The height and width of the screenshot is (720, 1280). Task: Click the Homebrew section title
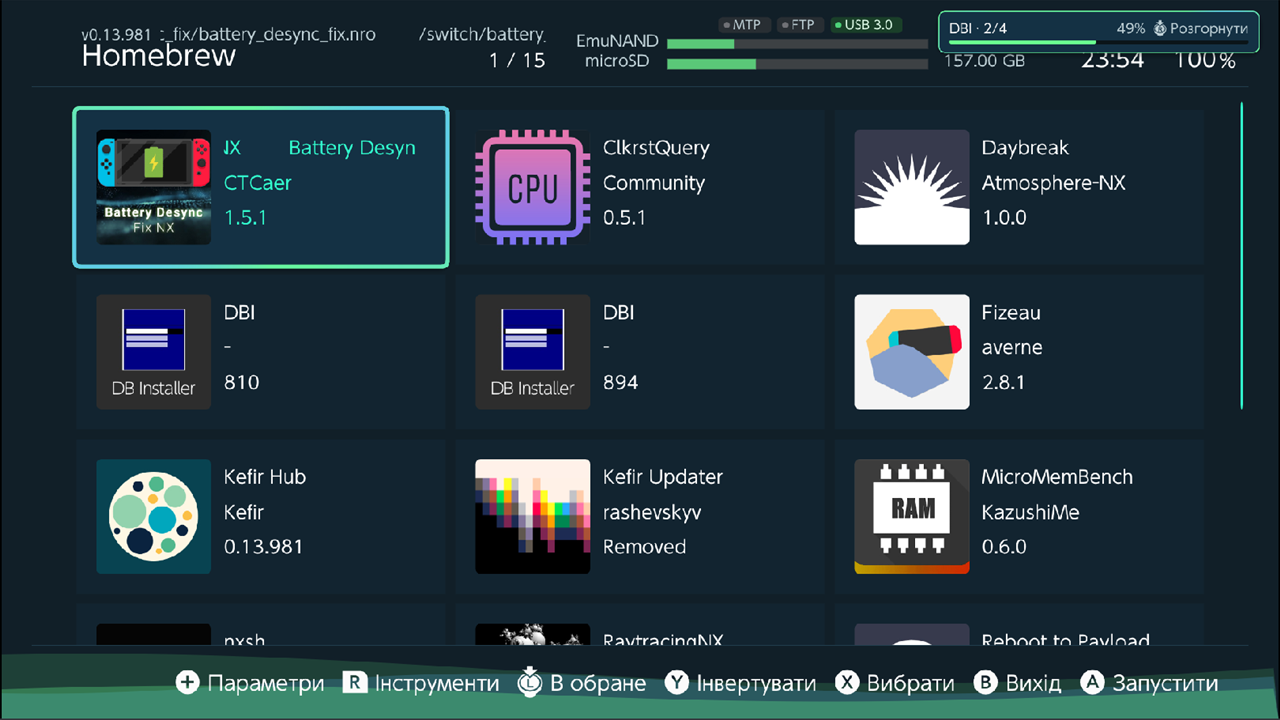click(x=159, y=56)
